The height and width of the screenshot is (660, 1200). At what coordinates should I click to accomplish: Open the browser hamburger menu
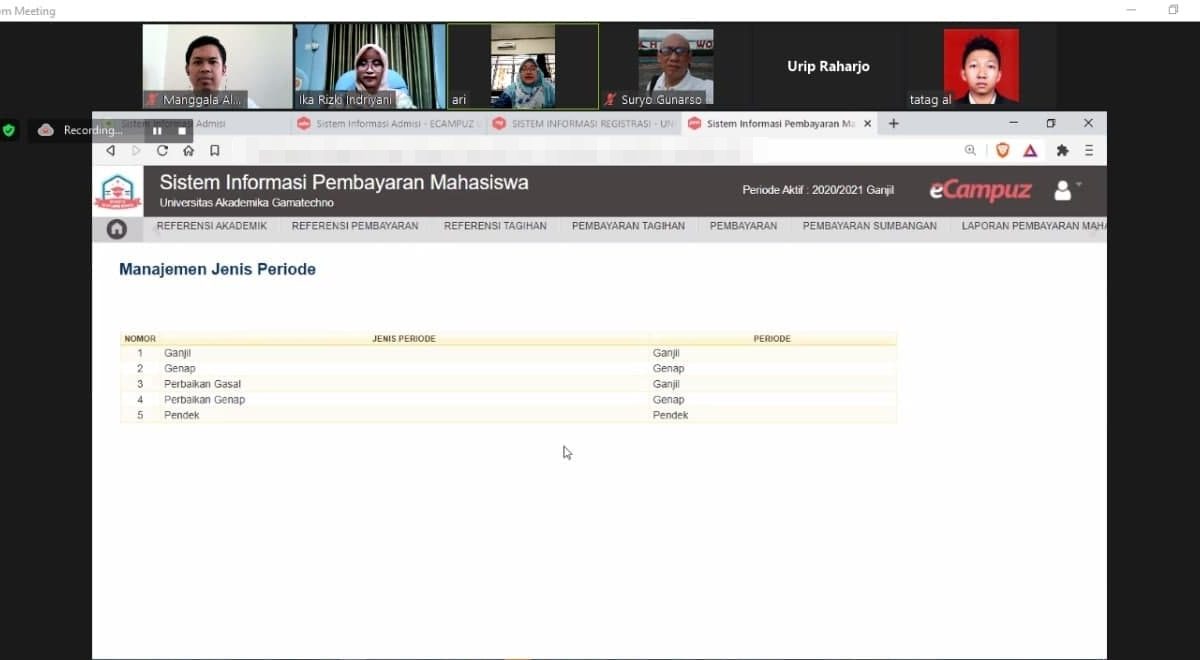(1089, 151)
